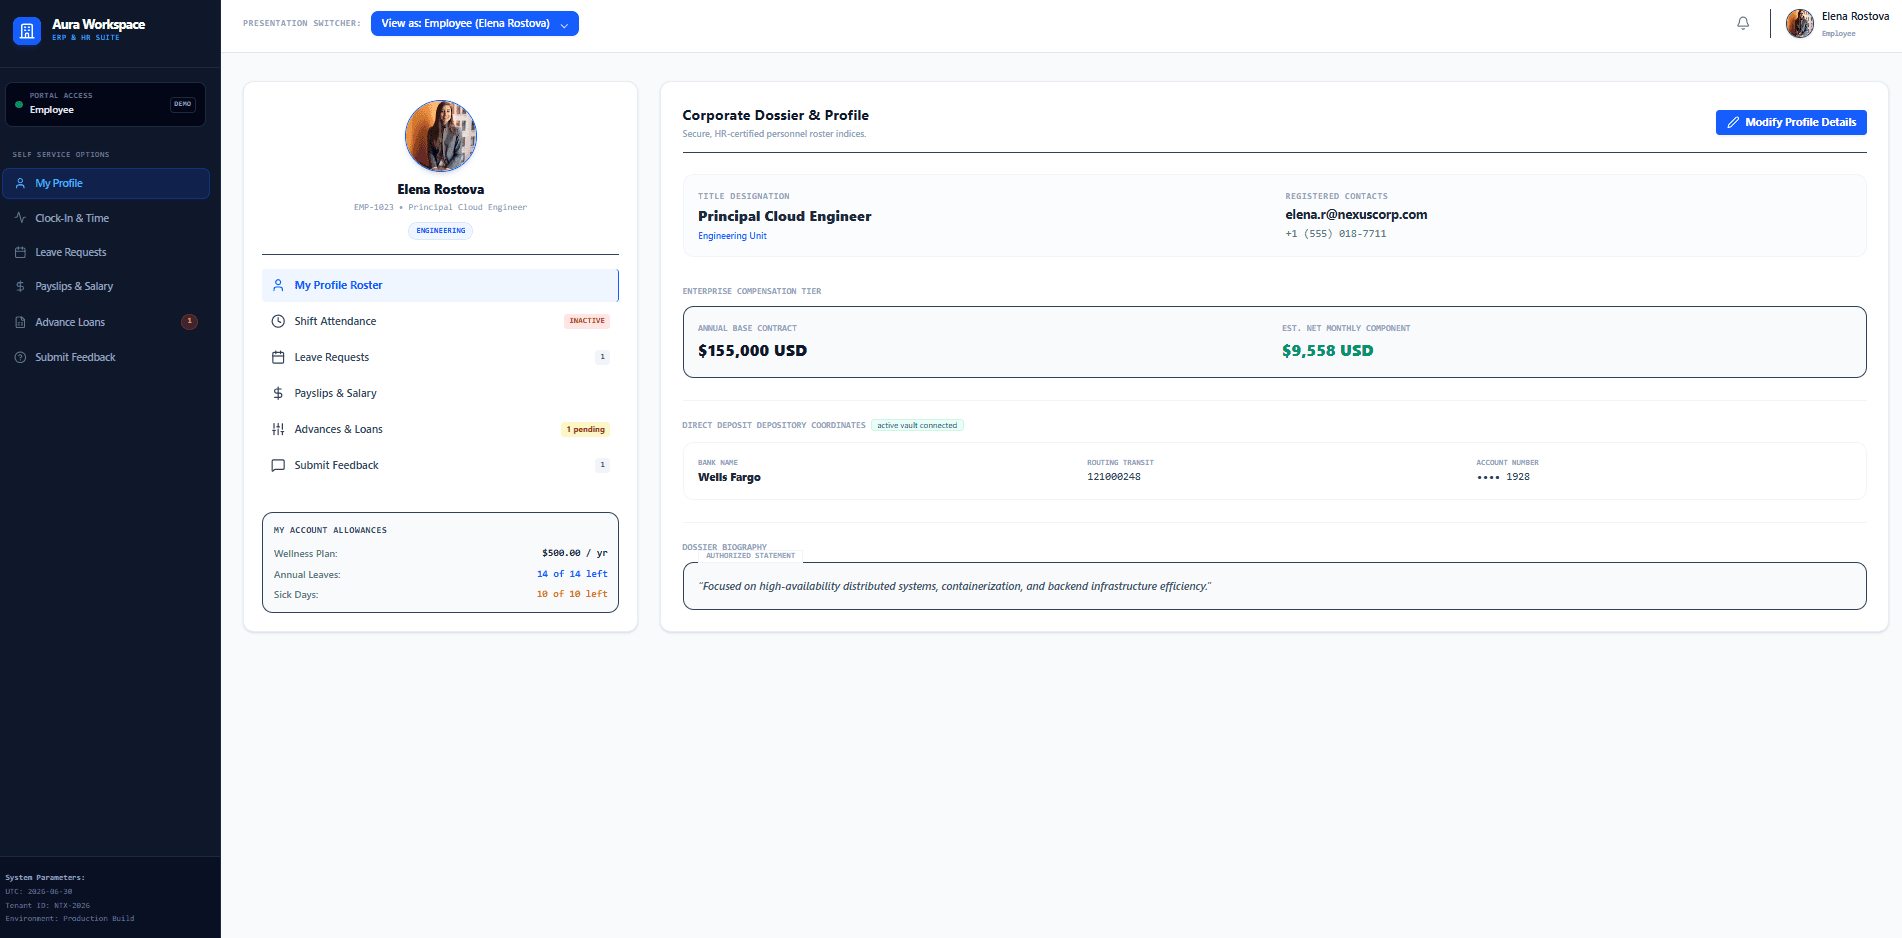Viewport: 1902px width, 938px height.
Task: Click the sidebar Submit Feedback help icon
Action: pos(20,357)
